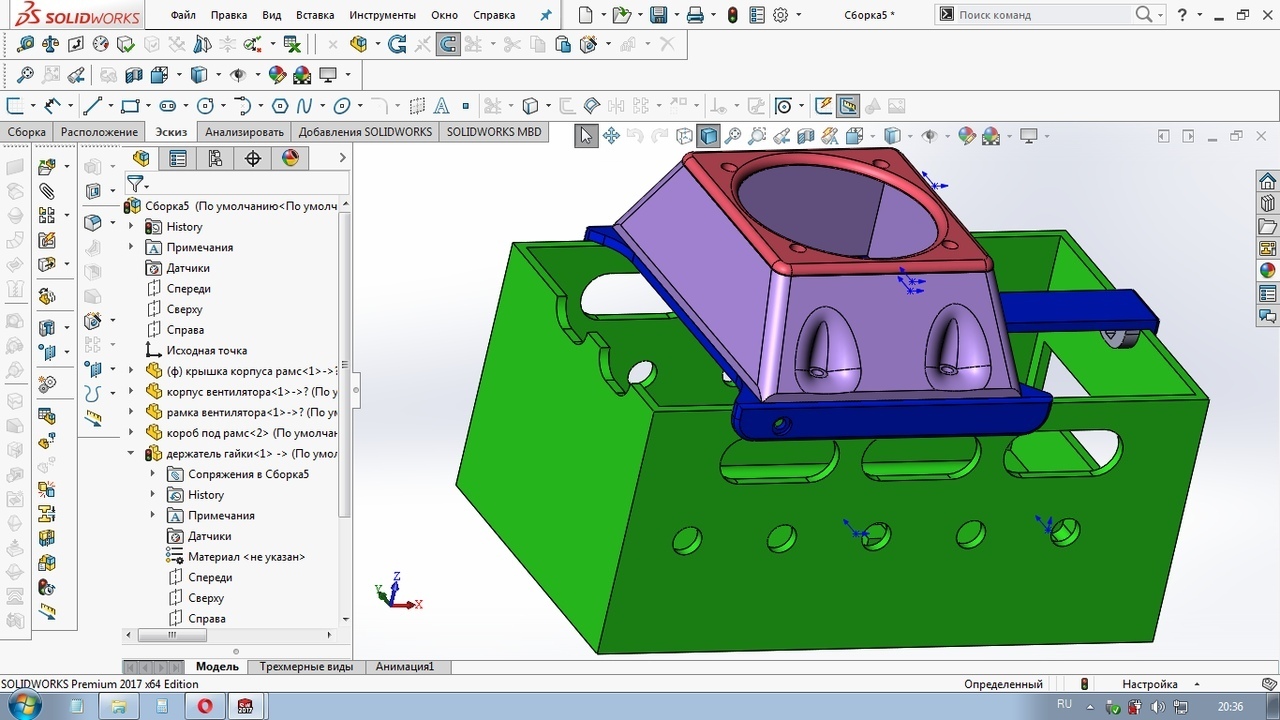Select the Corner Rectangle sketch tool
1280x720 pixels.
(130, 105)
